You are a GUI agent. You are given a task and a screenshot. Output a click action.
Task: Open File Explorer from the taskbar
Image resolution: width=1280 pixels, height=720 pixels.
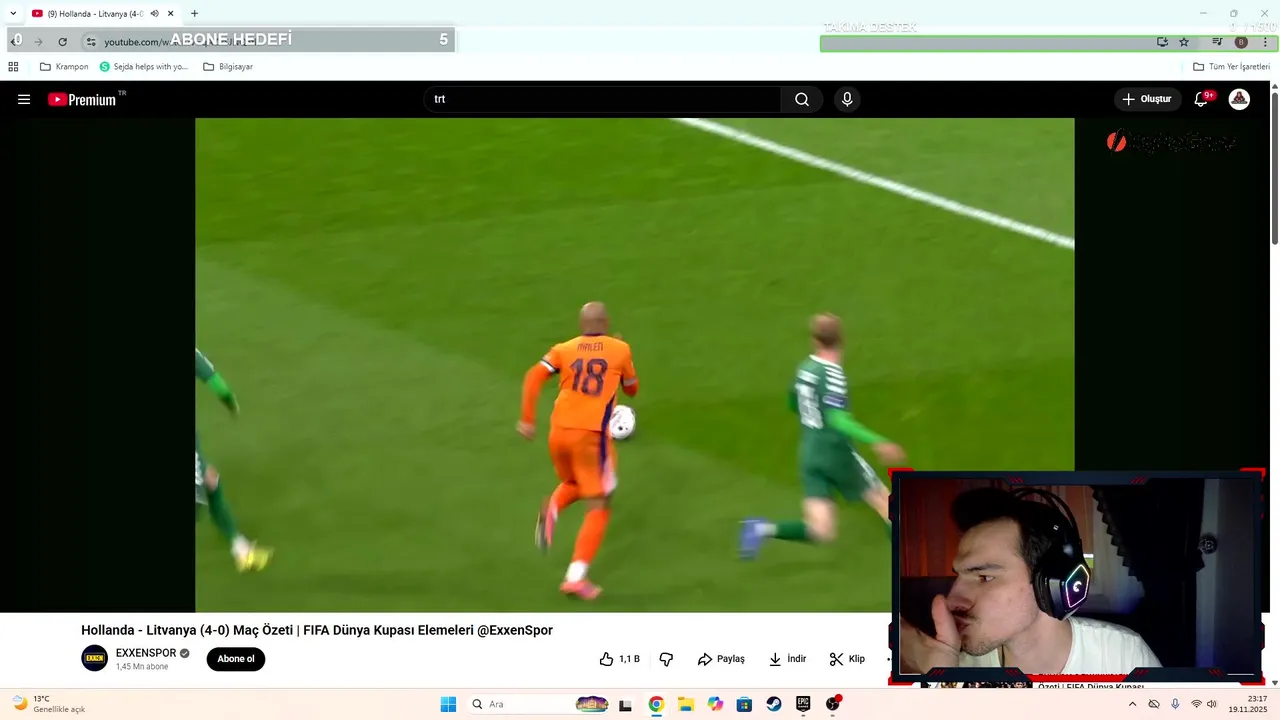click(x=686, y=704)
